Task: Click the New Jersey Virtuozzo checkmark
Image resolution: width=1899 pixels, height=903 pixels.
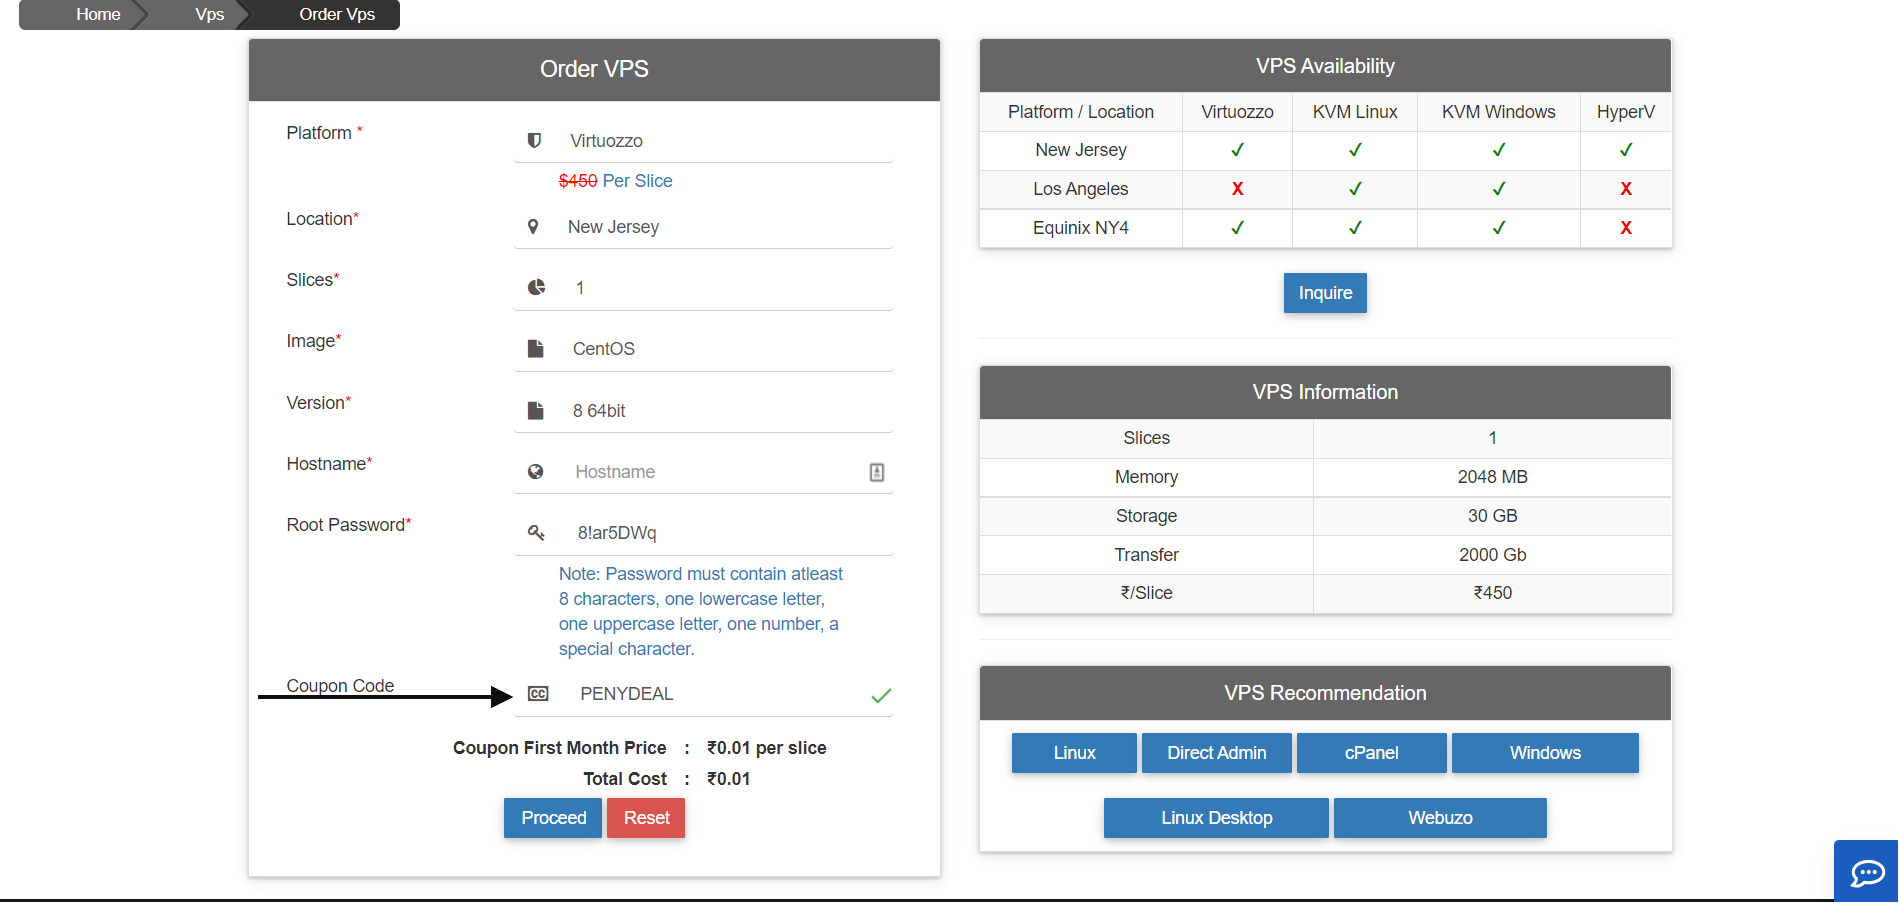Action: pos(1238,150)
